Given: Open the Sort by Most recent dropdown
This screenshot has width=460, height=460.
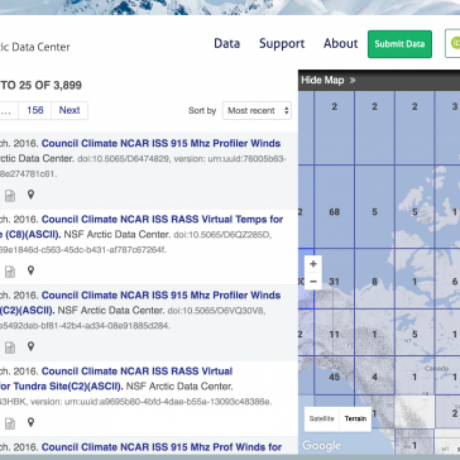Looking at the screenshot, I should point(257,110).
